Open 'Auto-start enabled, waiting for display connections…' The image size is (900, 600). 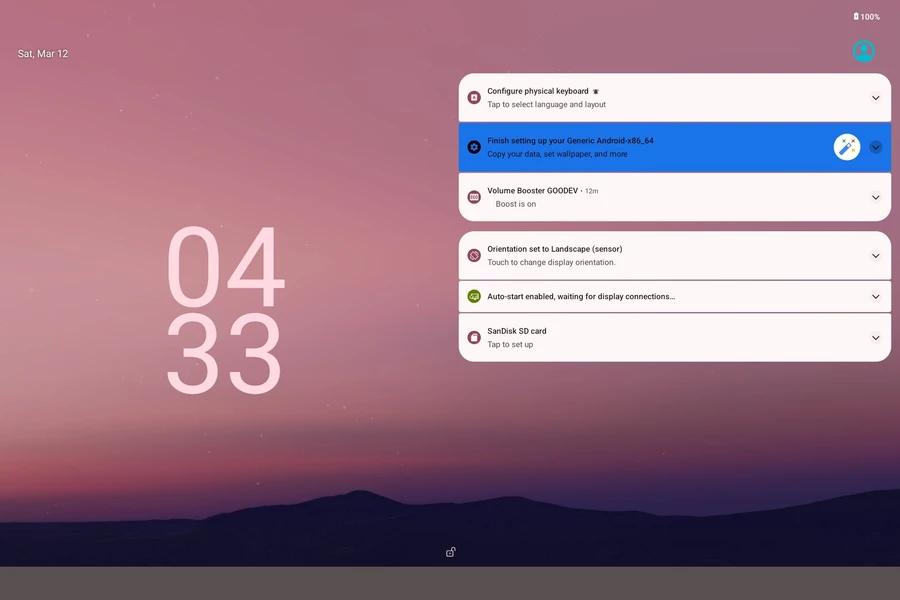[581, 296]
